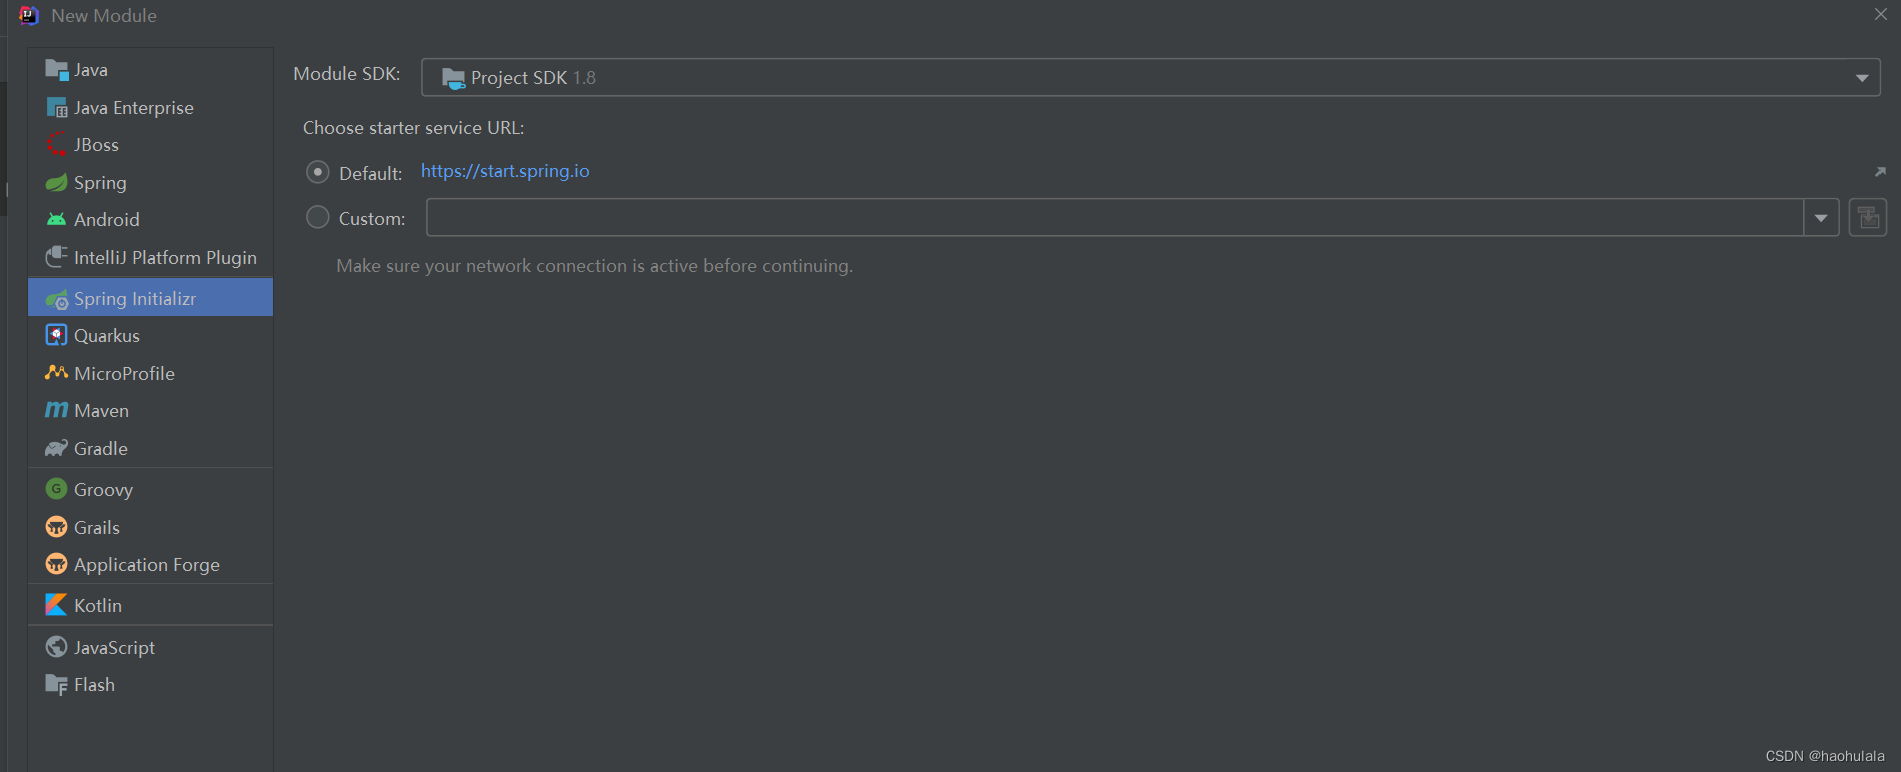Click the Android robot icon

57,219
